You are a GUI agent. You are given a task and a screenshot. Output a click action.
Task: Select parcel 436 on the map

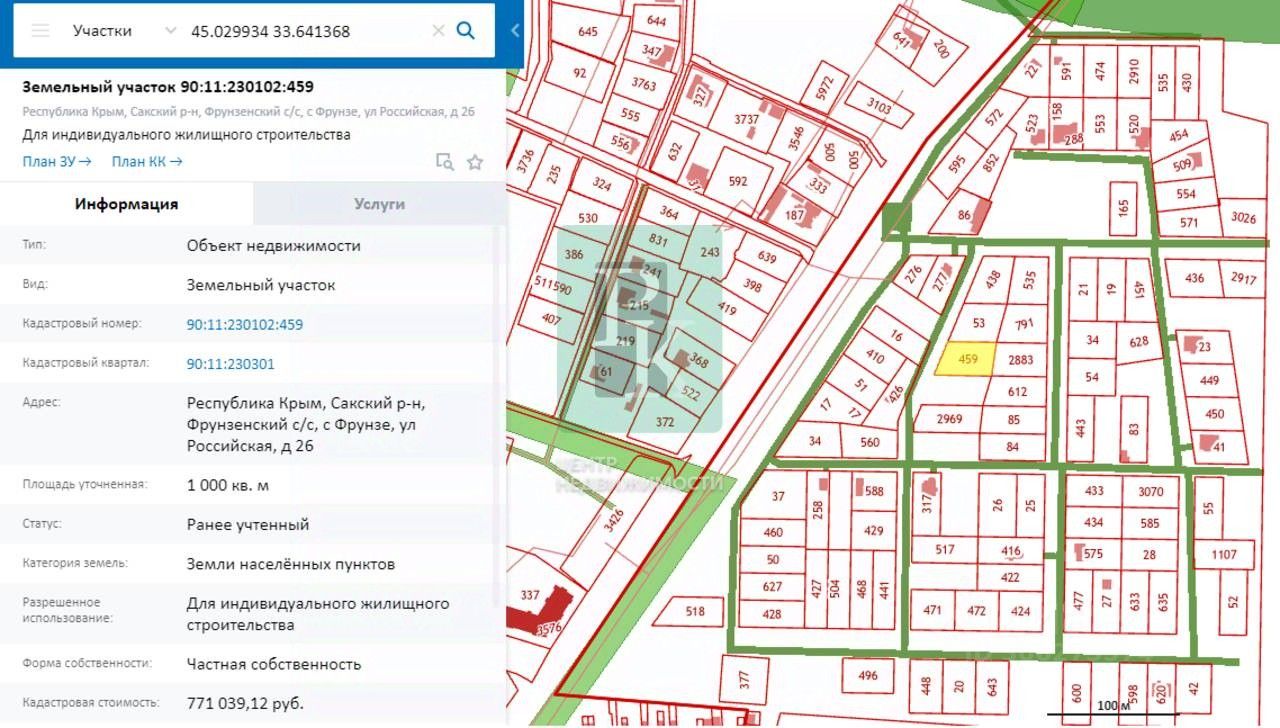pyautogui.click(x=1195, y=278)
